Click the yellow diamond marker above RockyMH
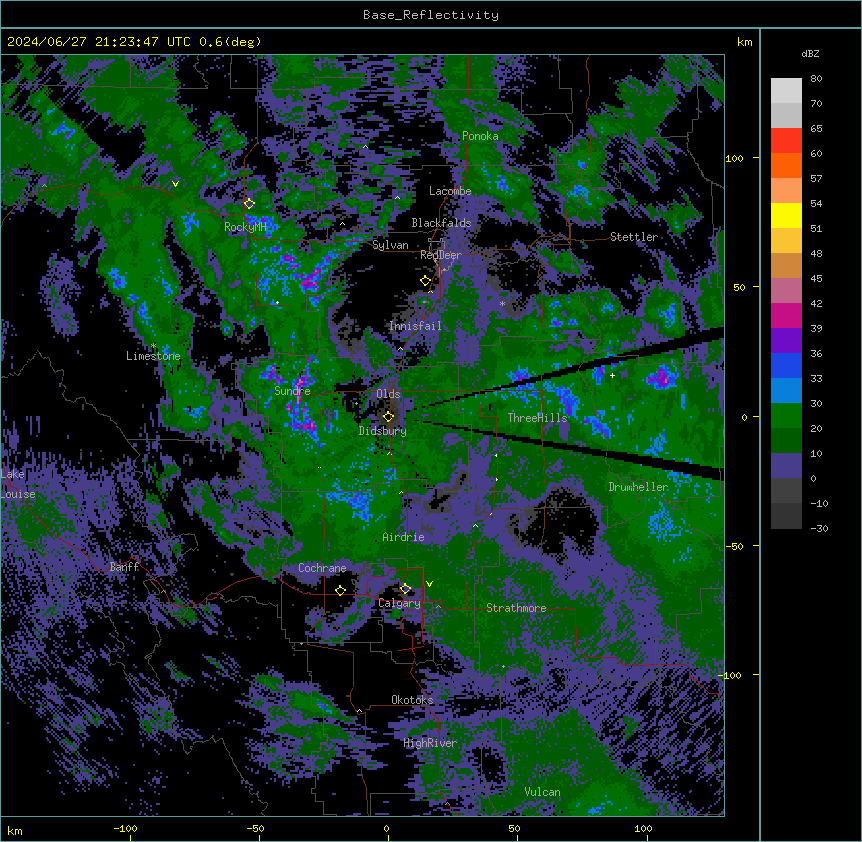 (250, 204)
